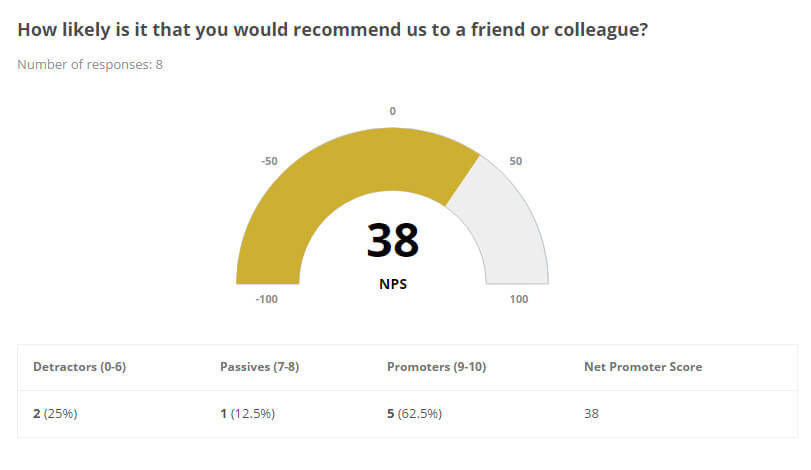Click the -50 gauge tick label
Viewport: 811px width, 470px height.
[x=269, y=160]
